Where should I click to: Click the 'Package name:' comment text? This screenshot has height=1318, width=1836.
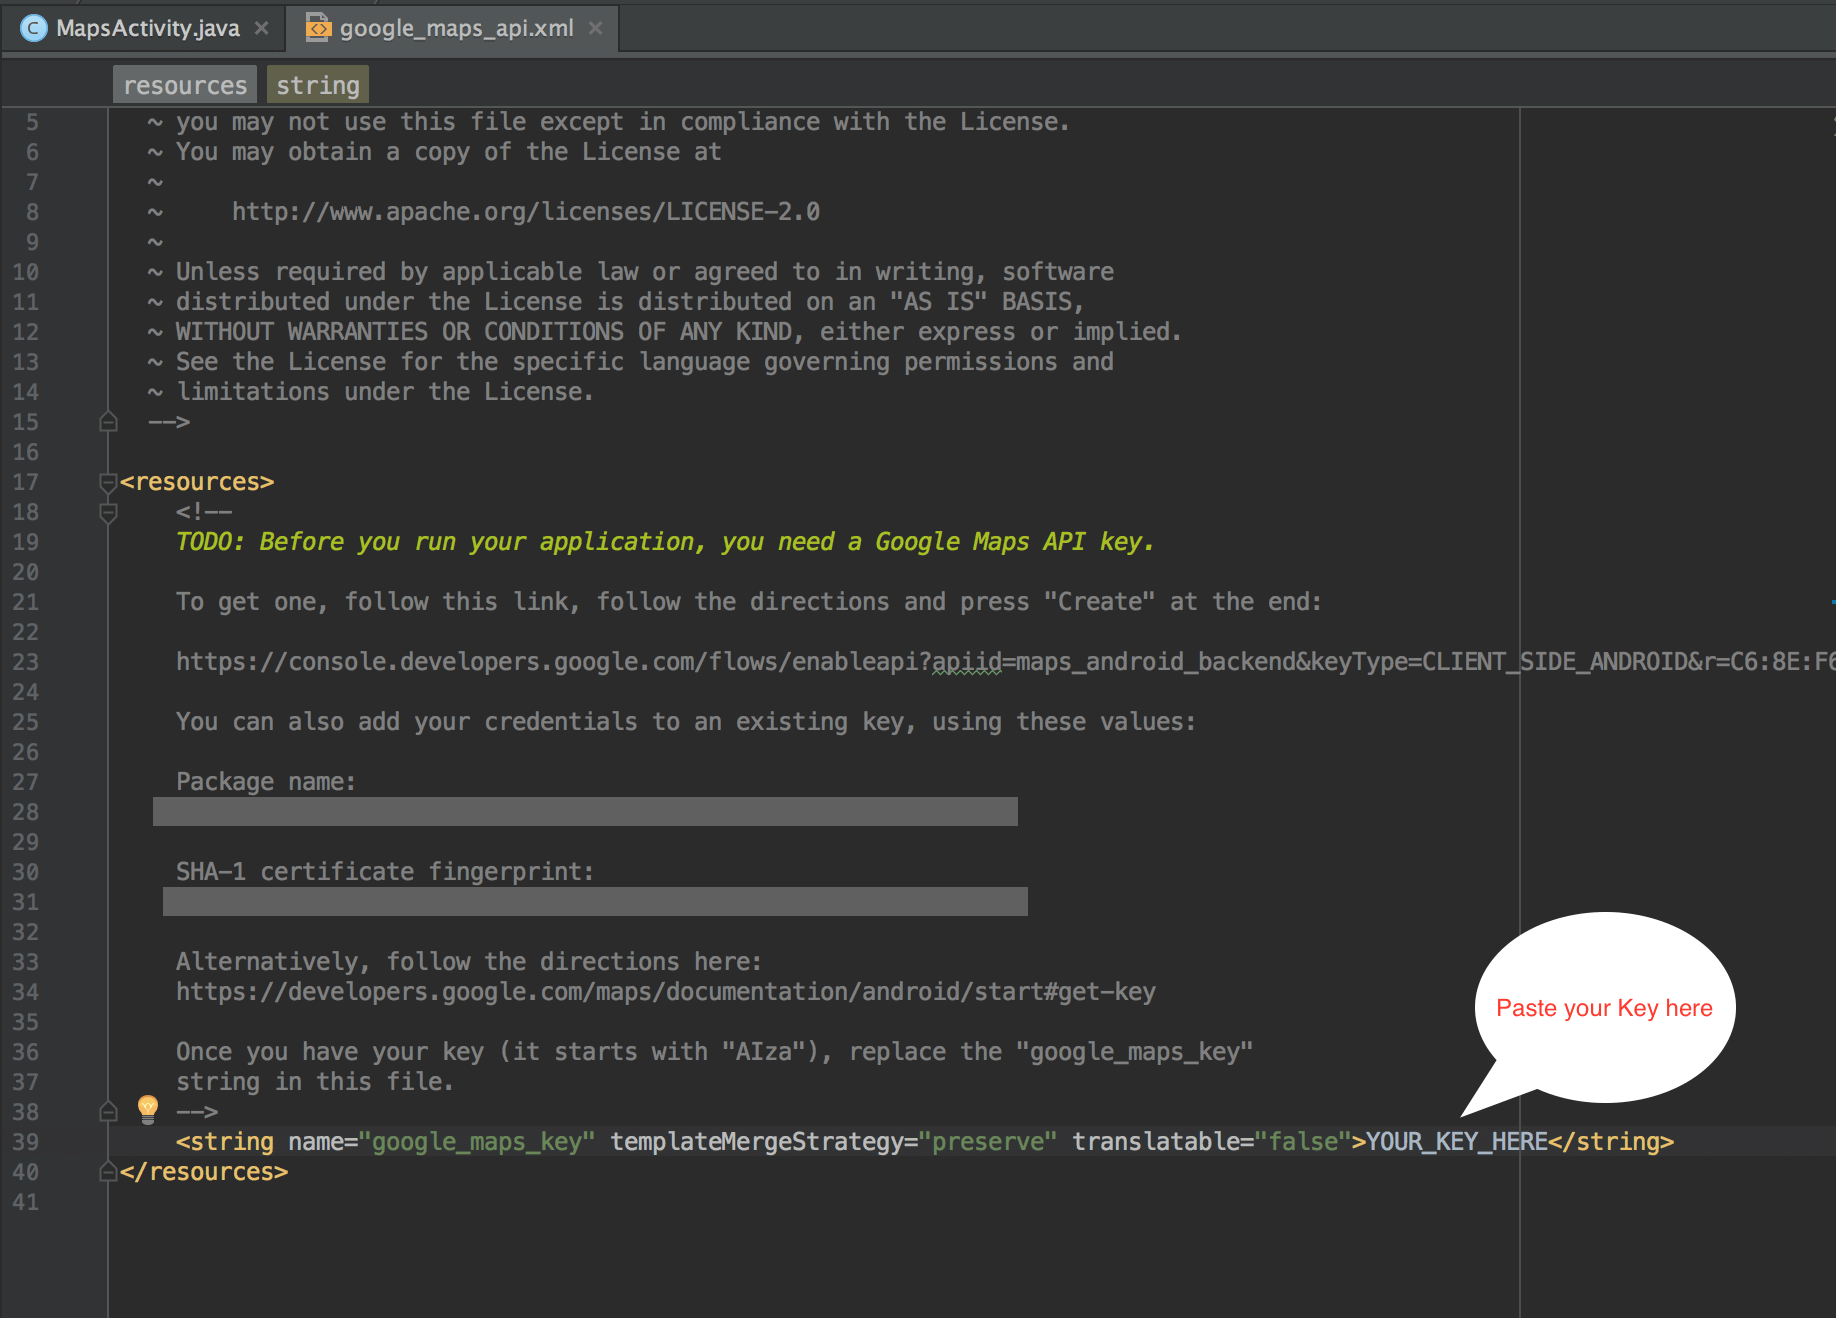[266, 782]
